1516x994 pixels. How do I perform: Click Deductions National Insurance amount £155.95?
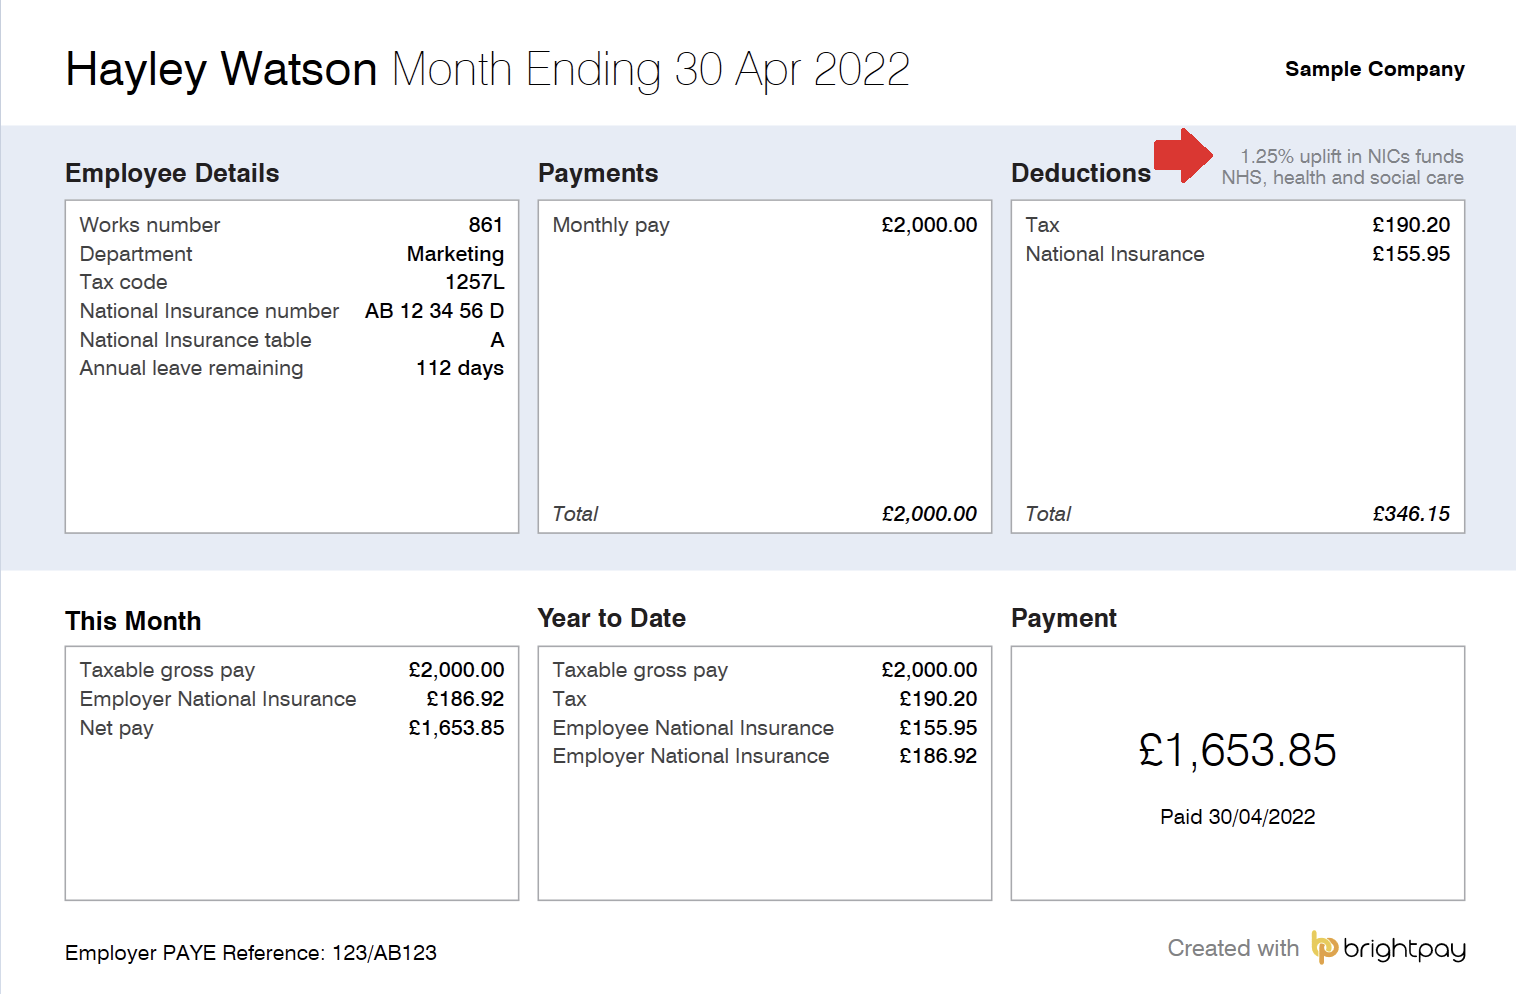[1411, 254]
